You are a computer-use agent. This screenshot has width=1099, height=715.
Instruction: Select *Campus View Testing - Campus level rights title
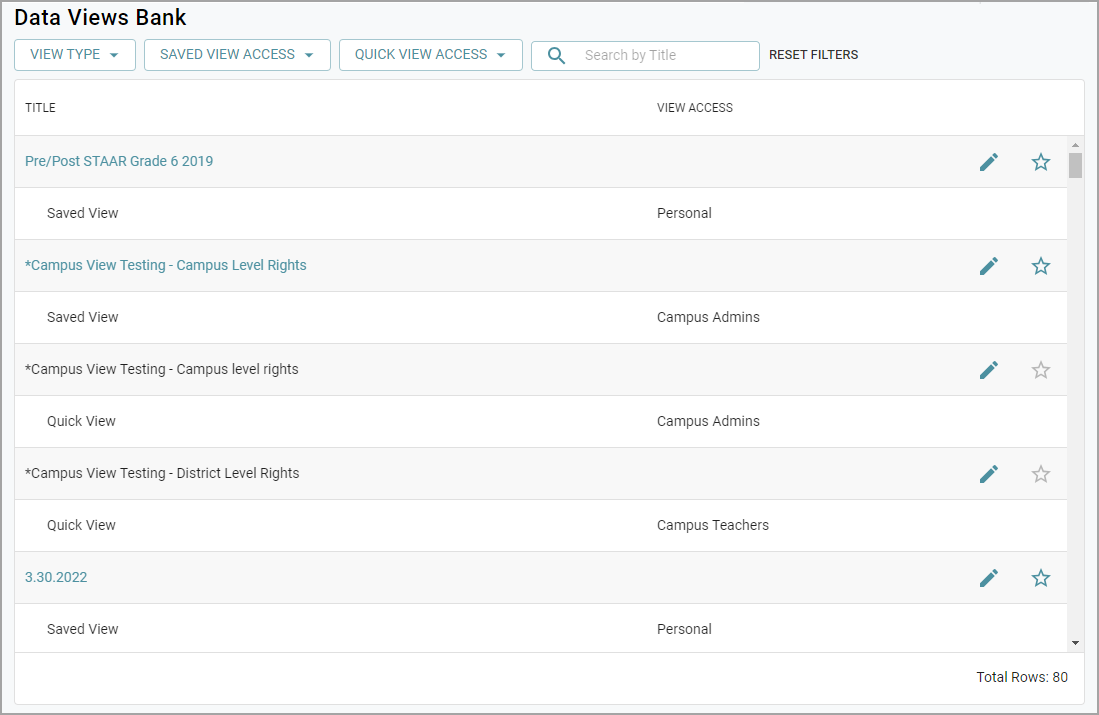pos(162,369)
